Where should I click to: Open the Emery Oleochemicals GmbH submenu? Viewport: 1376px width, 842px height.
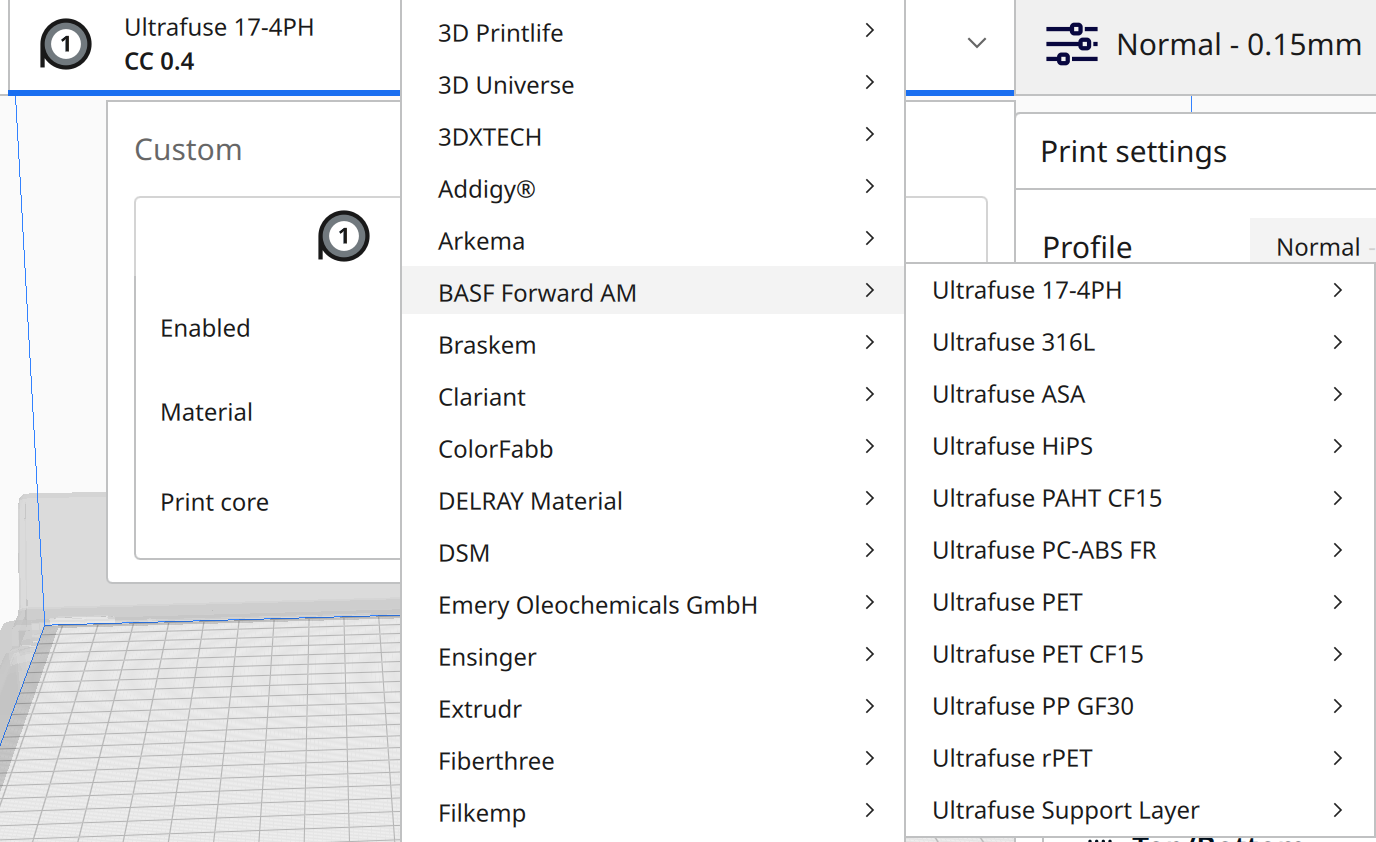(653, 604)
